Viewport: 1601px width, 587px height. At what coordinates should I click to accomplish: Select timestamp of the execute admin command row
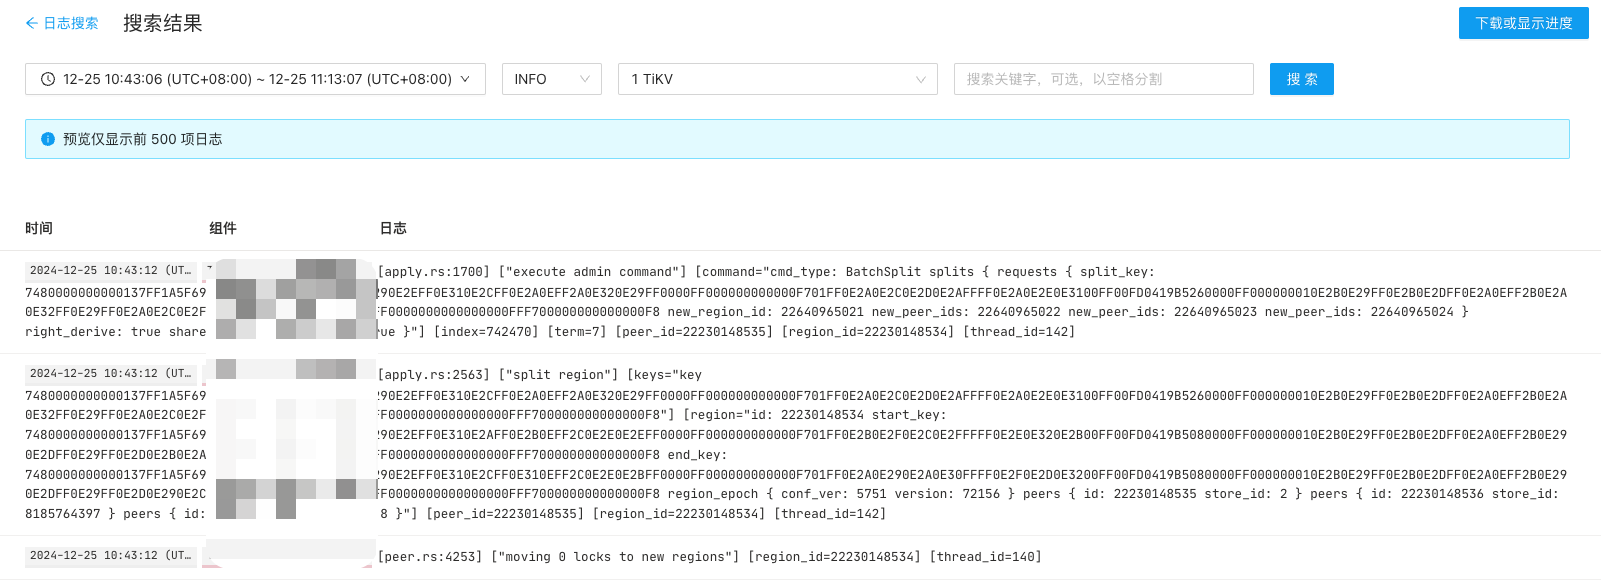pos(110,270)
